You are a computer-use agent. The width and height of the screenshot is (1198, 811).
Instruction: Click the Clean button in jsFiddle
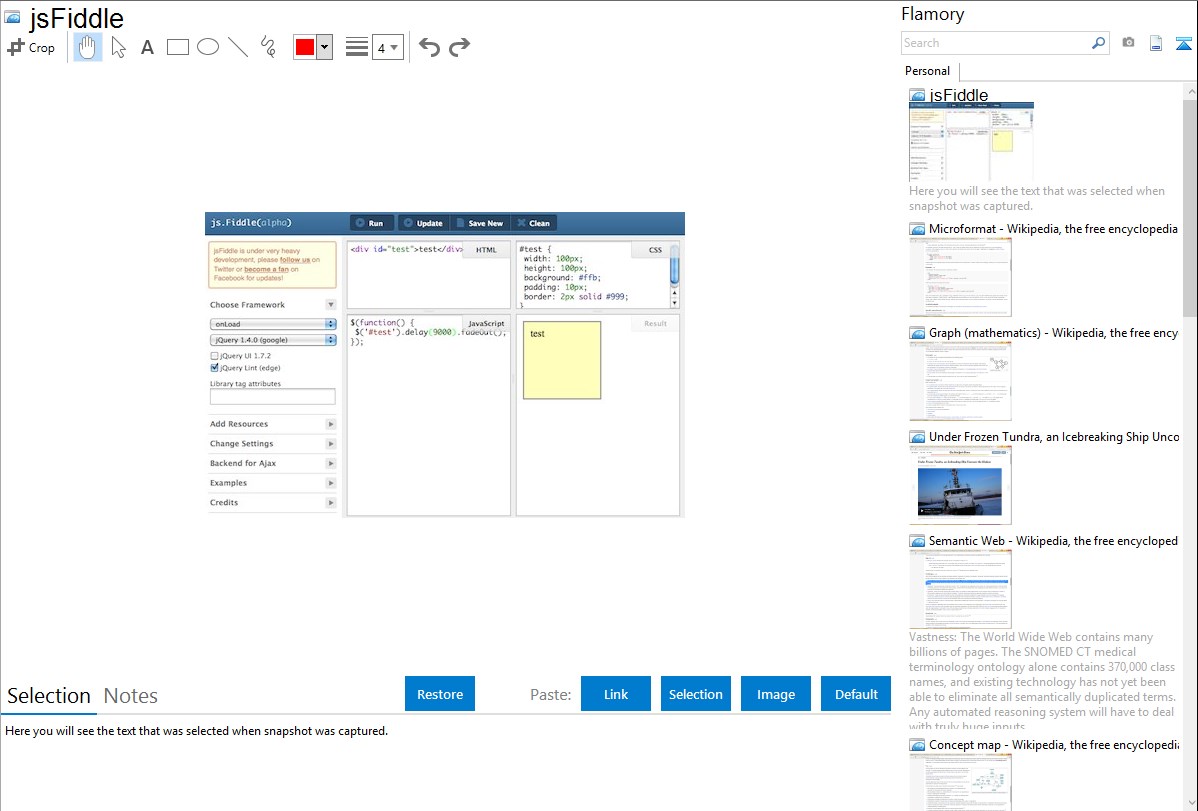(534, 223)
